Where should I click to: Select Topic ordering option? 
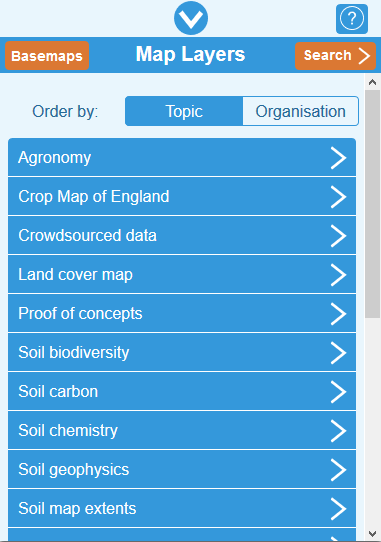[x=184, y=111]
